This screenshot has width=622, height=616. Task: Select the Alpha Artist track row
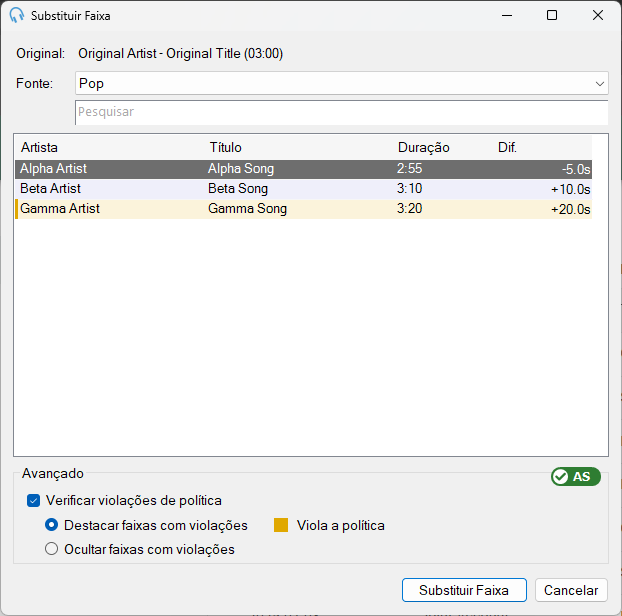tap(303, 169)
